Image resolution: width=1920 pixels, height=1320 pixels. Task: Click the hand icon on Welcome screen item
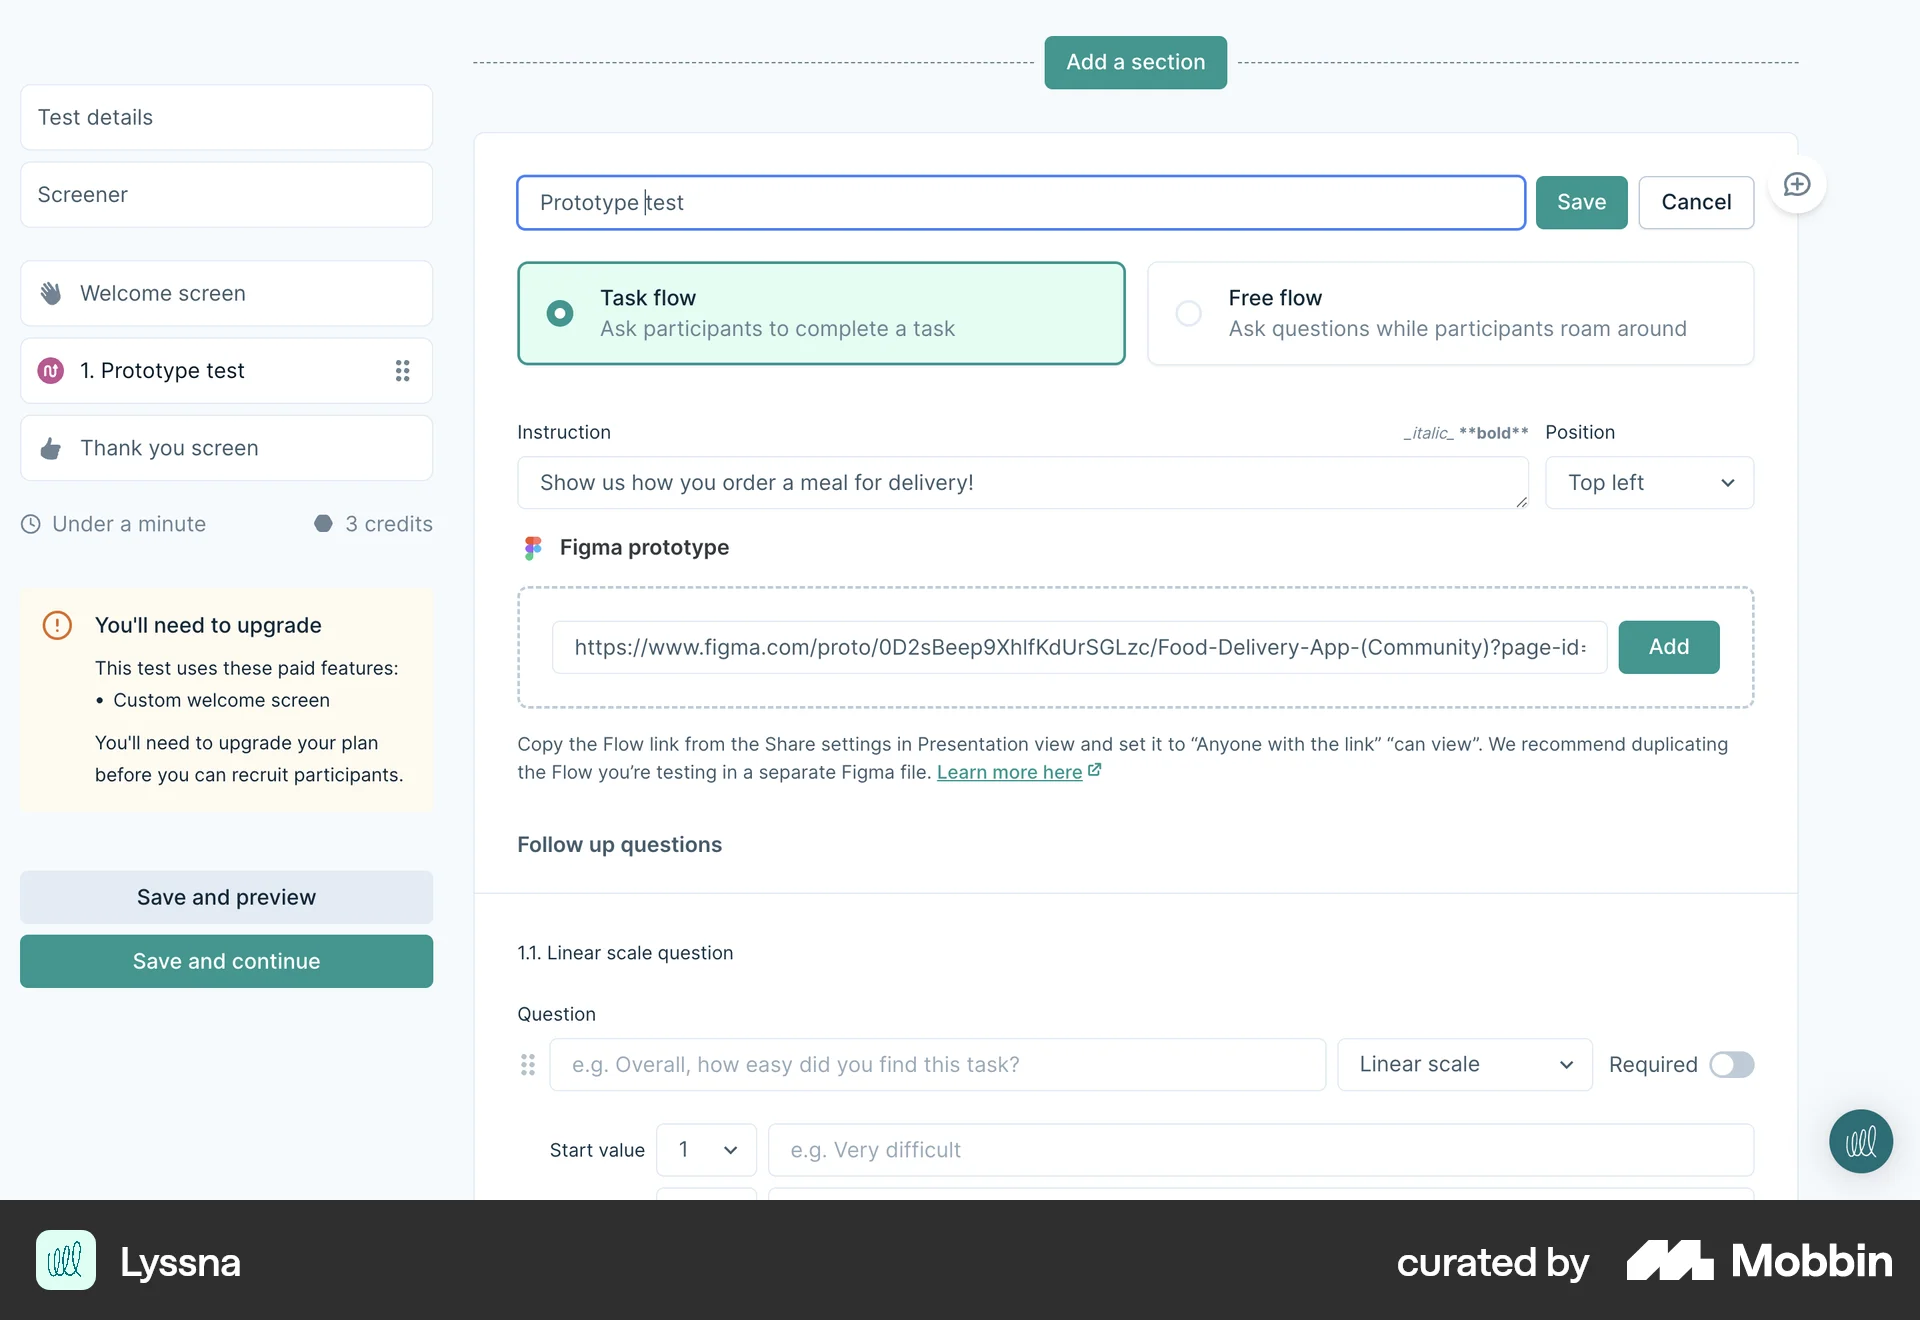click(51, 293)
